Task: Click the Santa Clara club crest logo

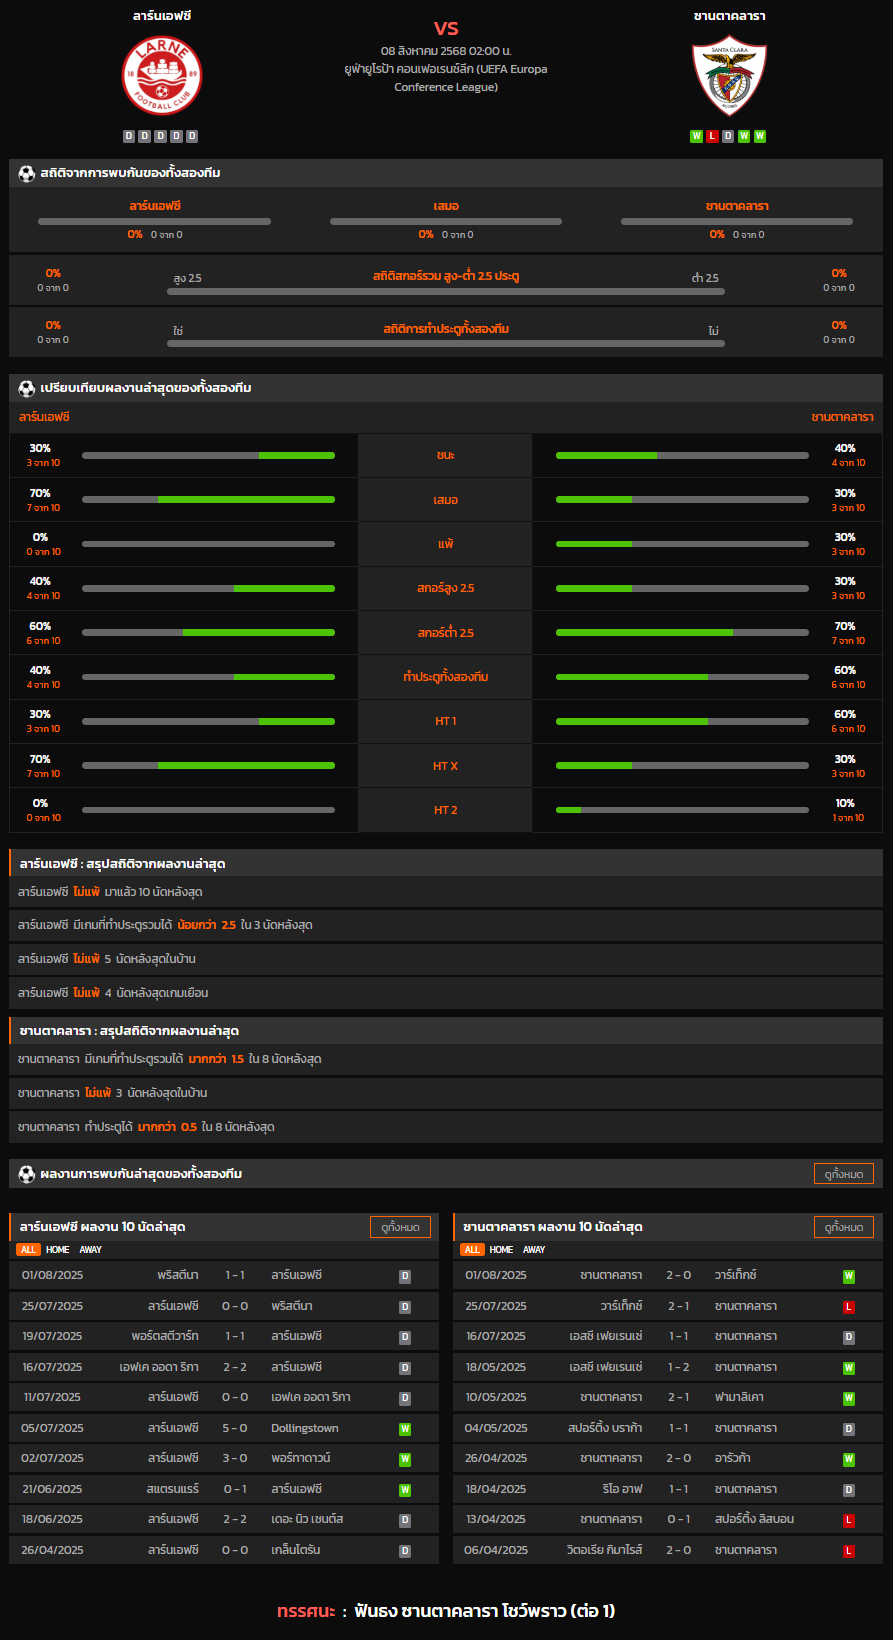Action: click(730, 76)
